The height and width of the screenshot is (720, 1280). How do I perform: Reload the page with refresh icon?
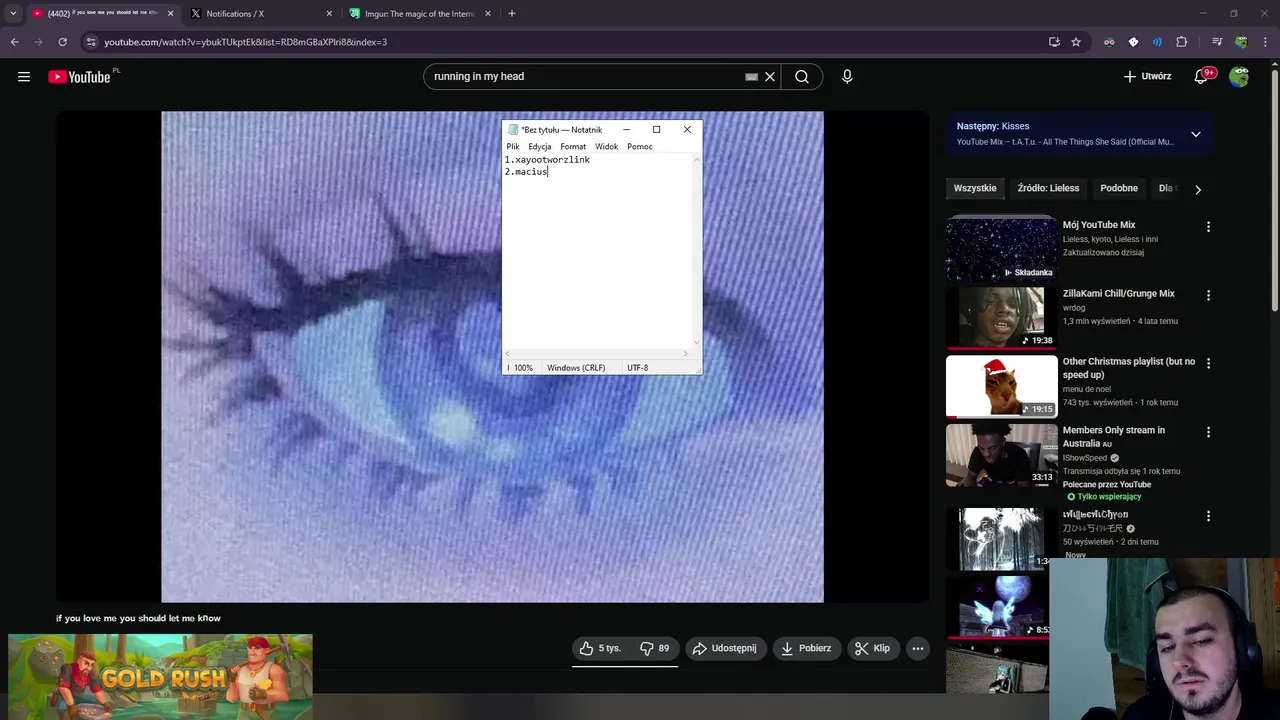click(62, 42)
